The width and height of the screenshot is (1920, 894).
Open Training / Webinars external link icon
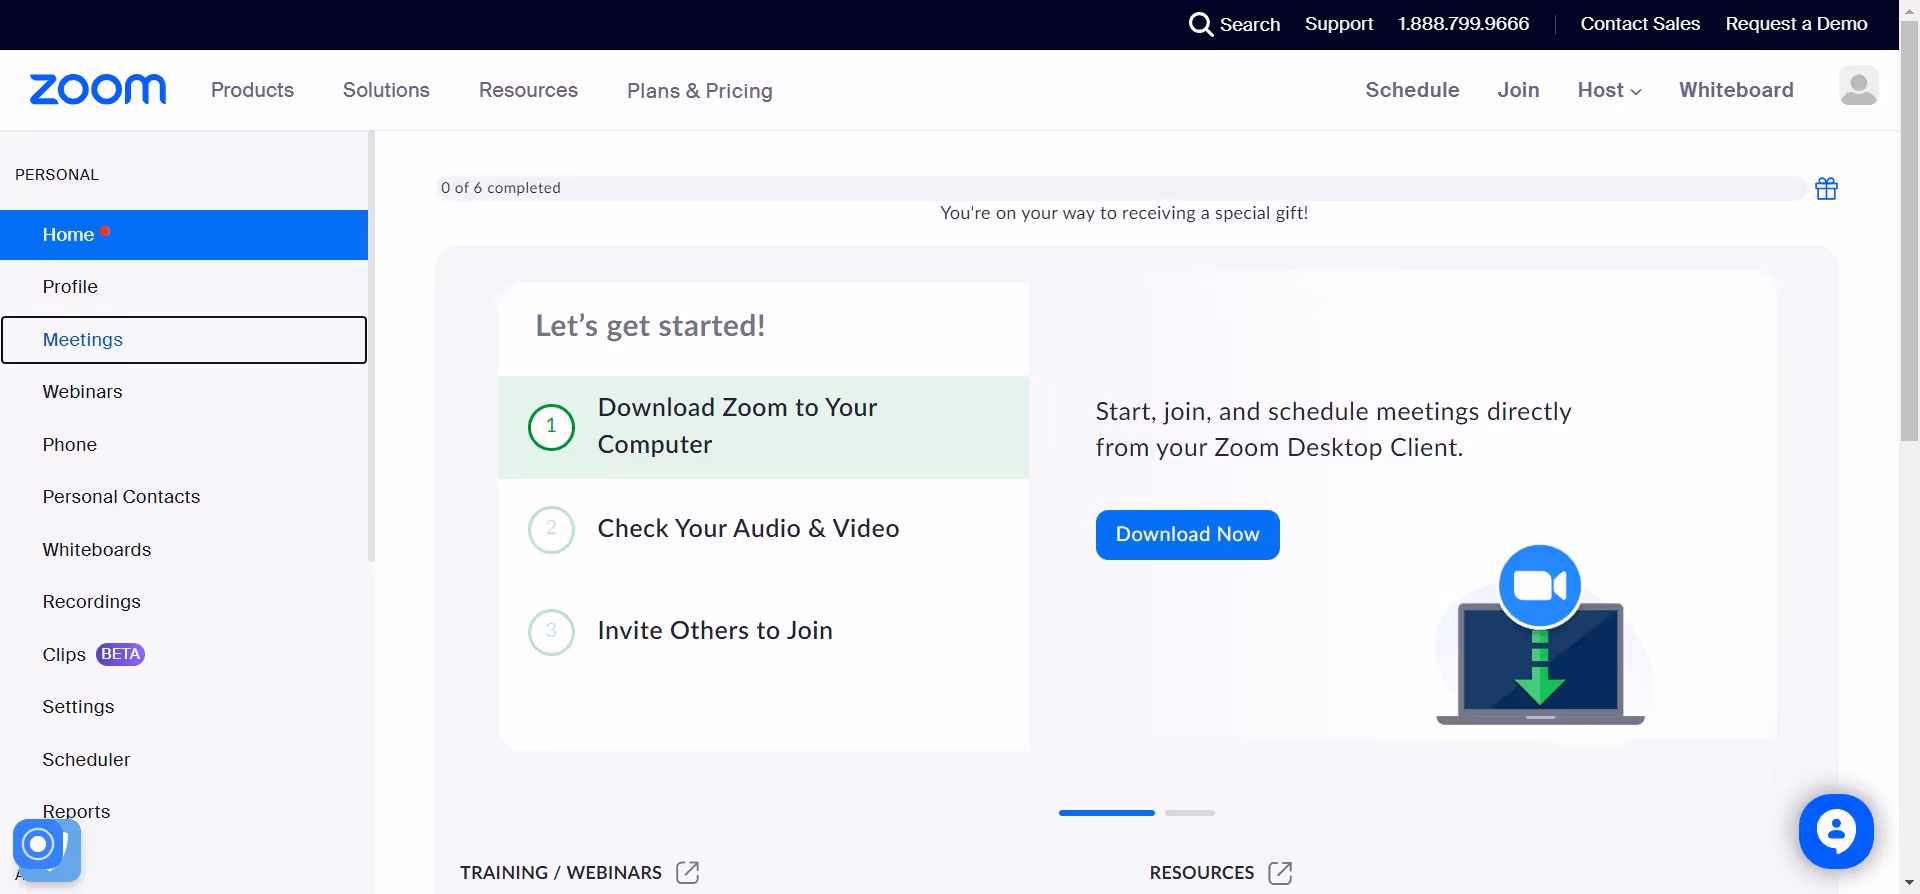(x=688, y=872)
